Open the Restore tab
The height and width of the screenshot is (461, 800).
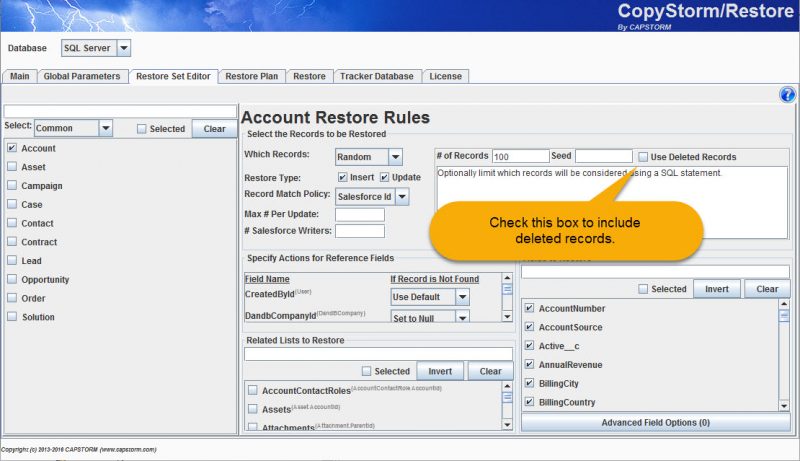309,76
